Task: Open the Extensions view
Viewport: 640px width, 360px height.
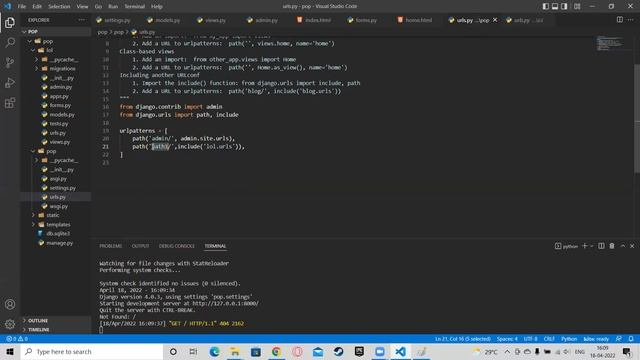Action: click(x=10, y=103)
